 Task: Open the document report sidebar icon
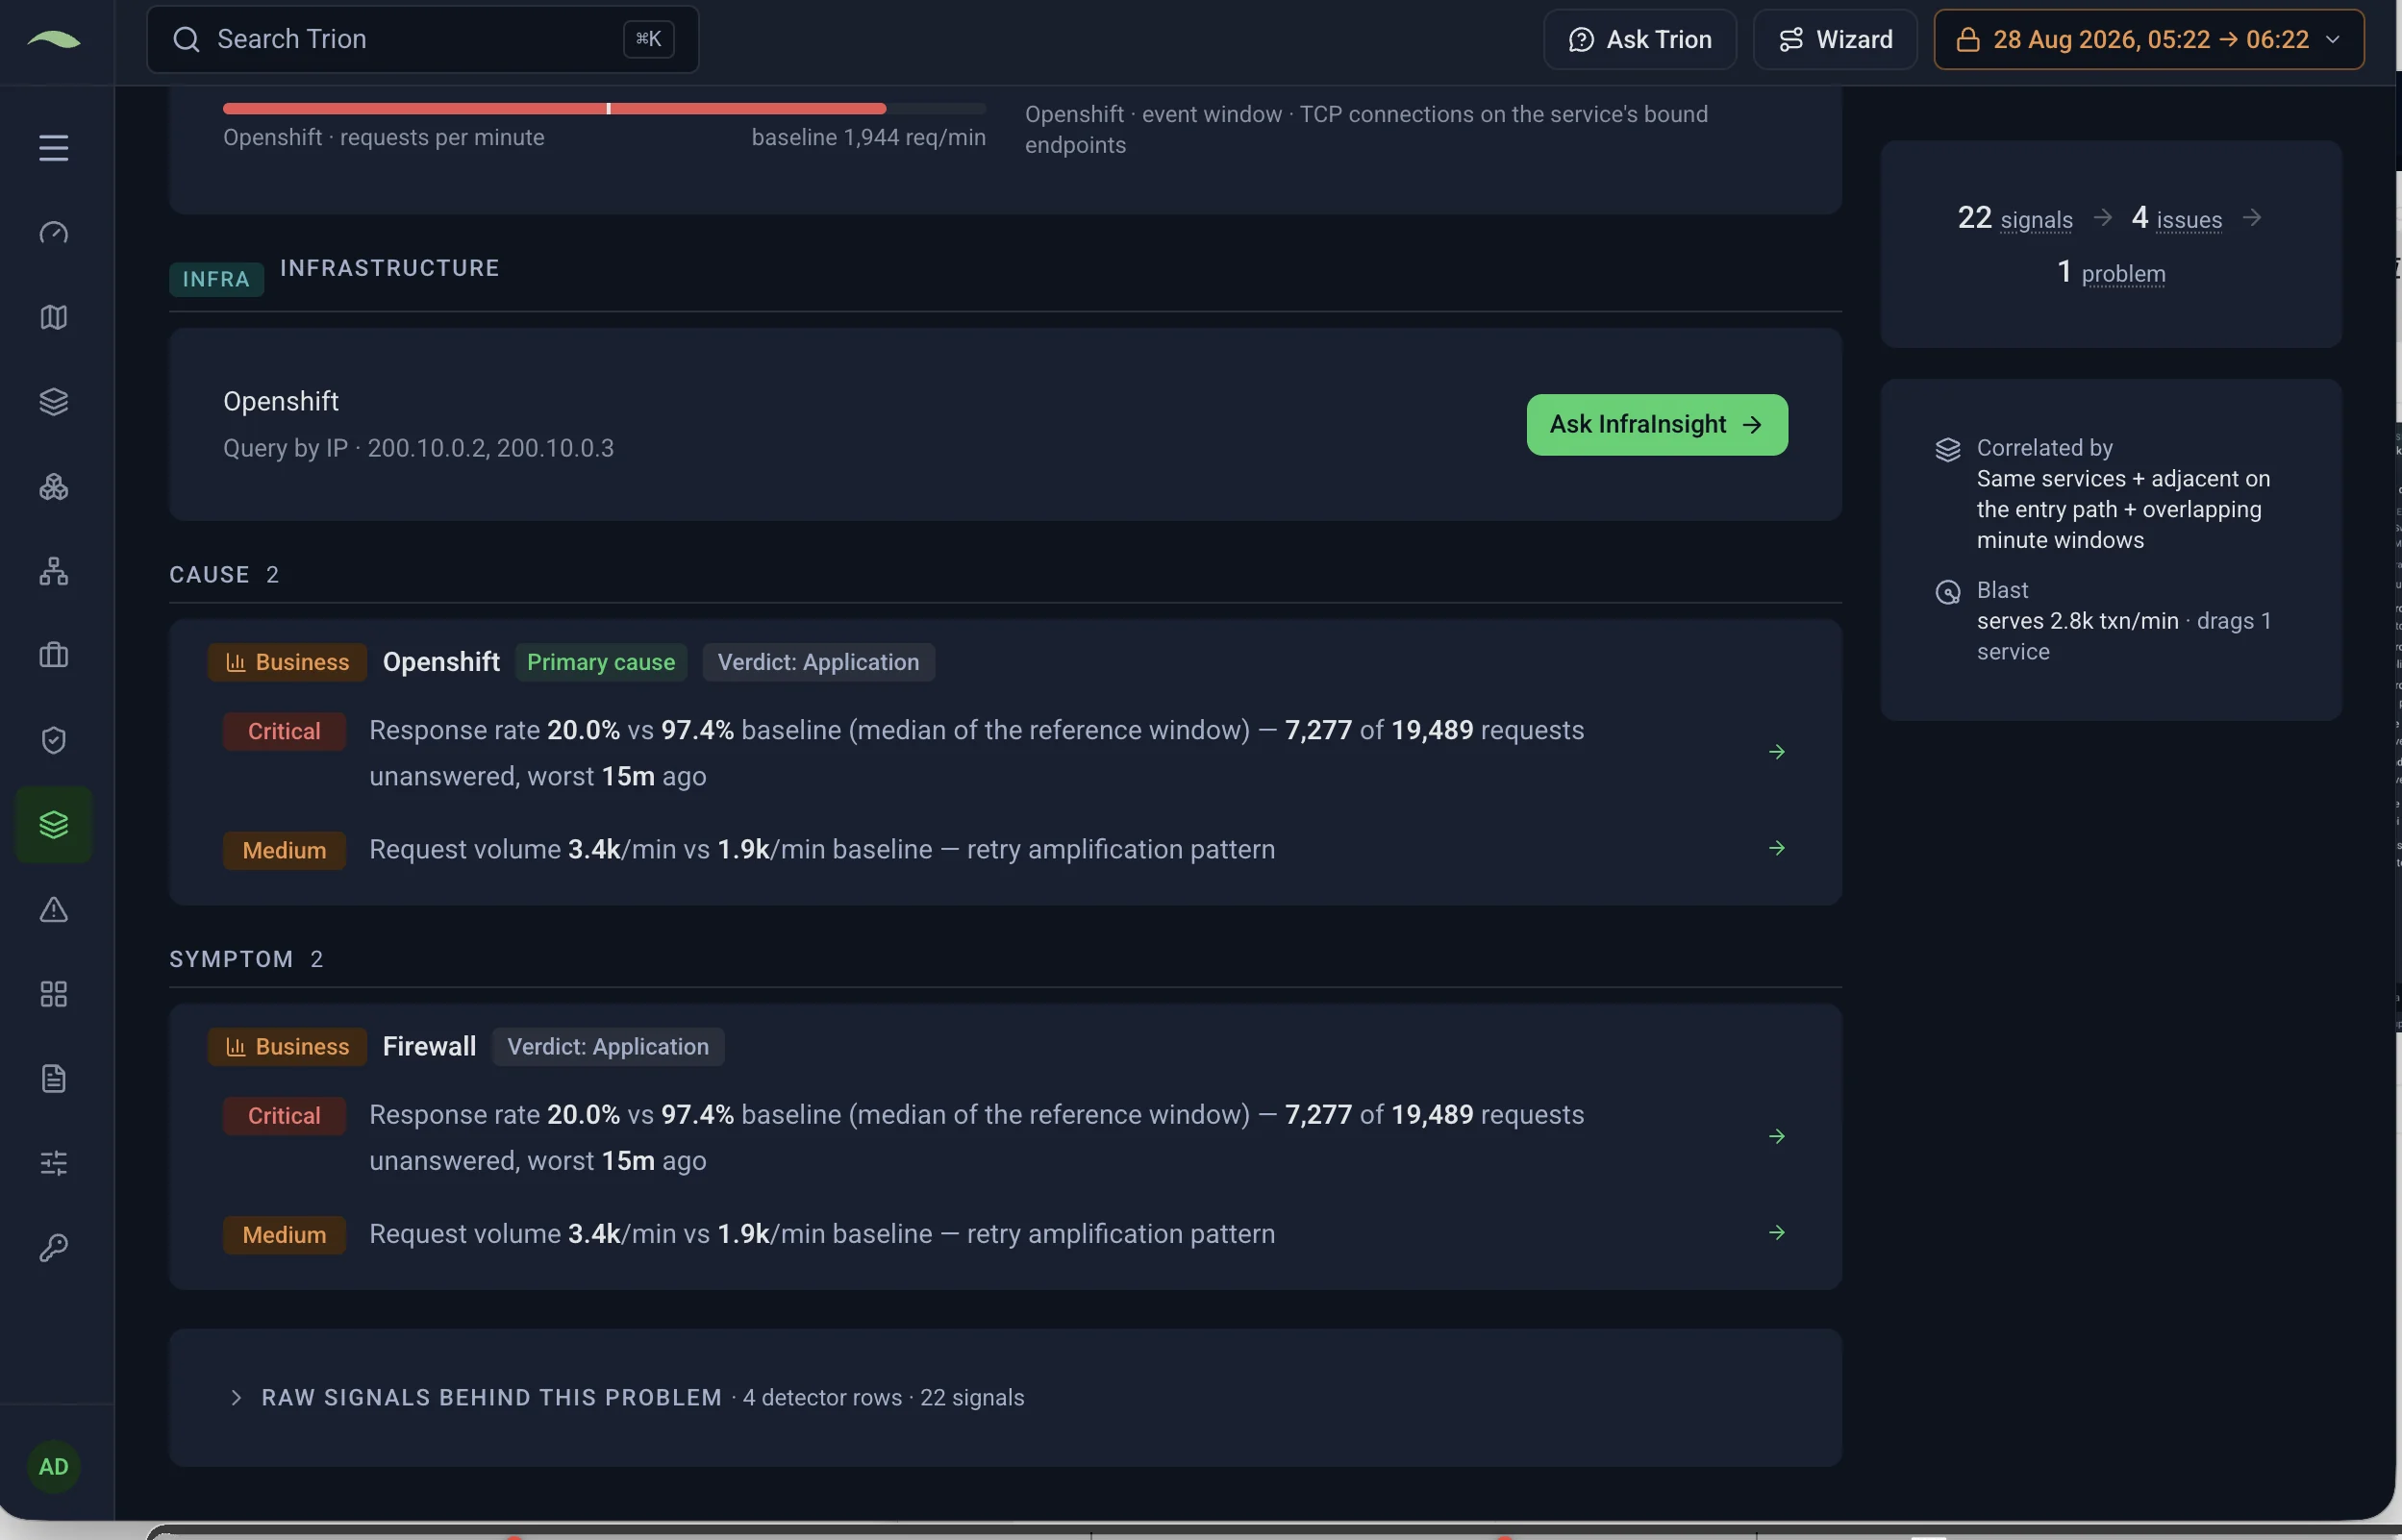point(54,1079)
